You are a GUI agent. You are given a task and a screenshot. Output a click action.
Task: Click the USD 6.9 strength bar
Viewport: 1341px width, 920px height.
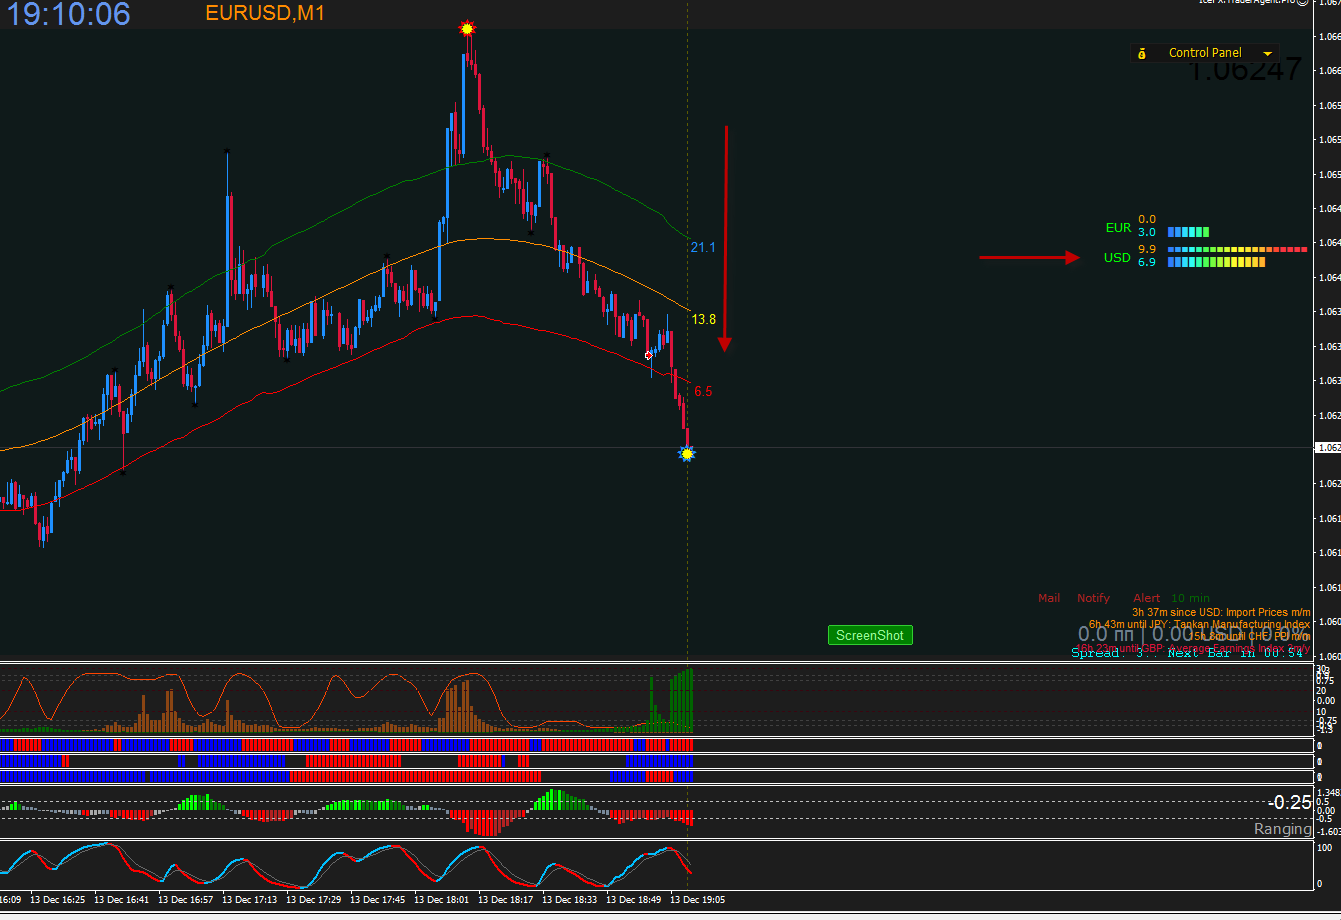pos(1216,262)
